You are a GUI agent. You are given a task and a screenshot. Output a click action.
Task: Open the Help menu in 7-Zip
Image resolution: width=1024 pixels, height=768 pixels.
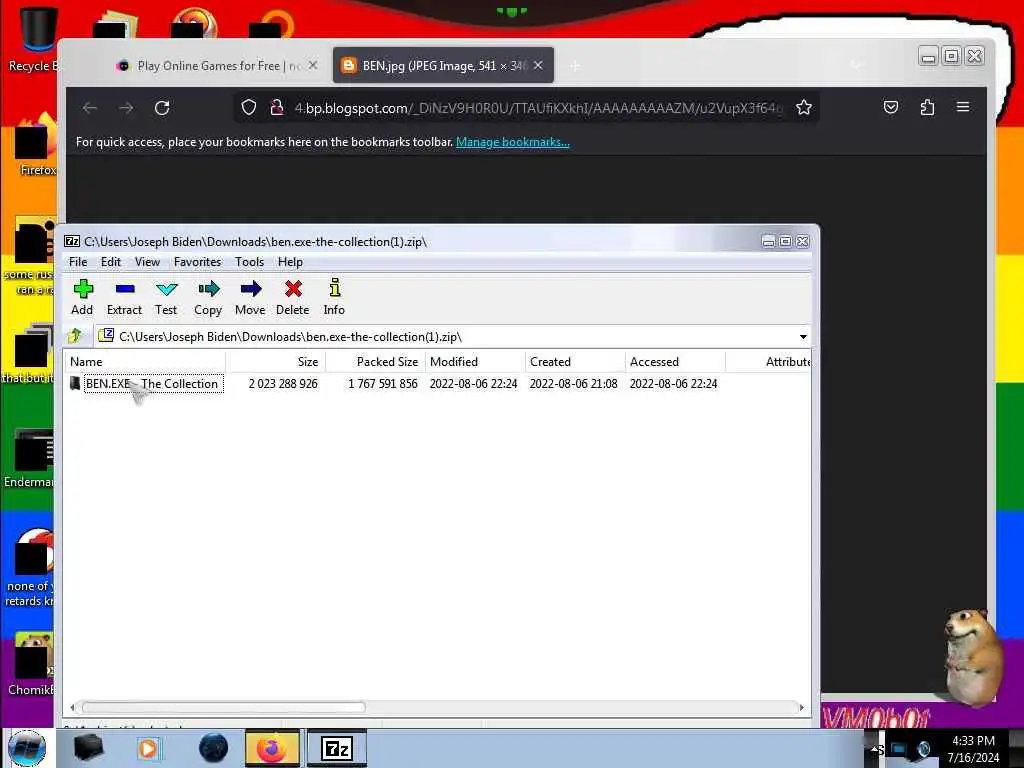[x=290, y=262]
